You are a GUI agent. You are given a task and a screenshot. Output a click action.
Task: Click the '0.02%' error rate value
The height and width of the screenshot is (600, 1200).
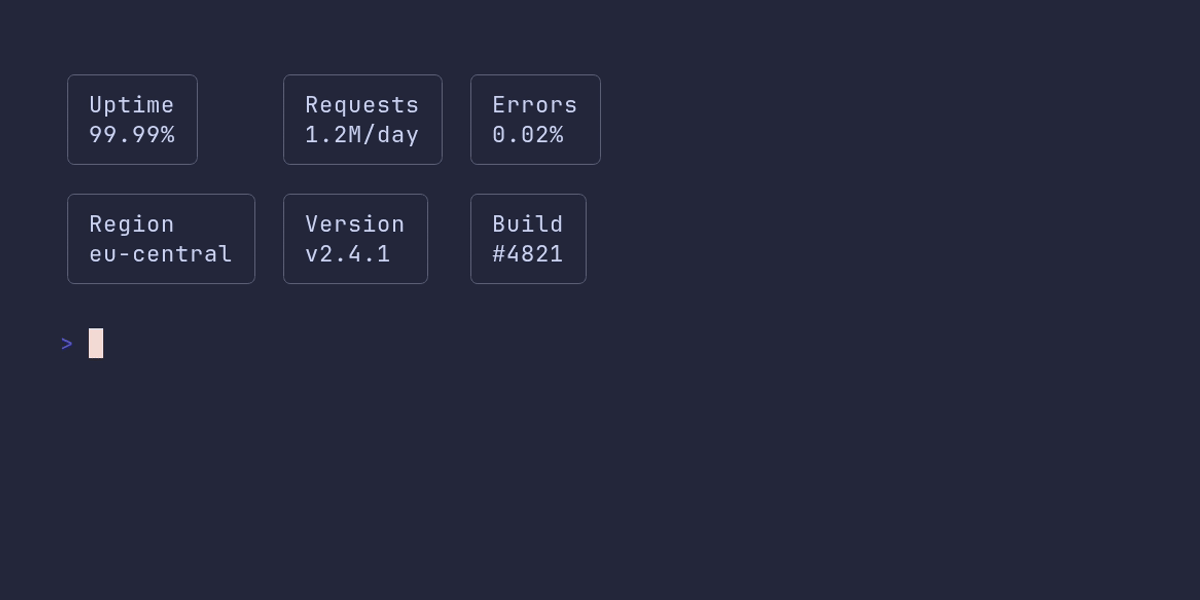click(528, 134)
